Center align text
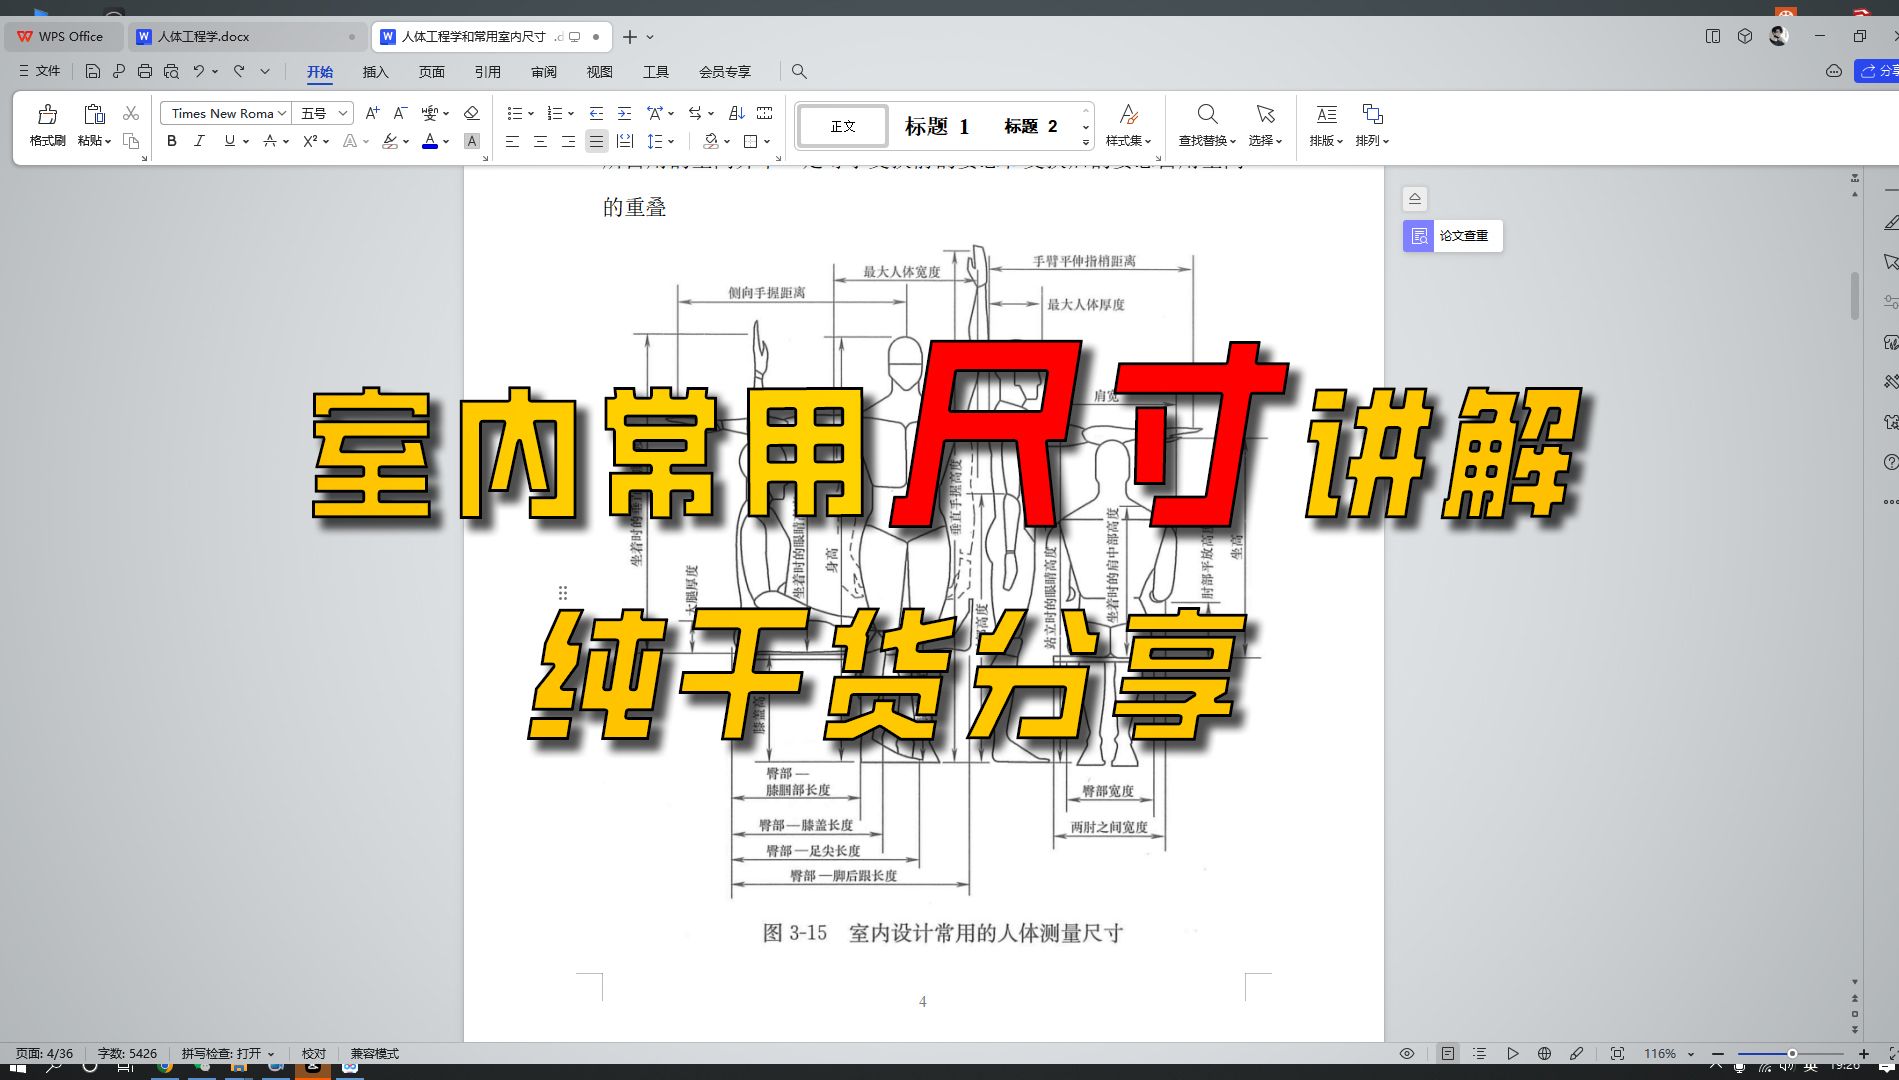The height and width of the screenshot is (1080, 1899). 540,142
